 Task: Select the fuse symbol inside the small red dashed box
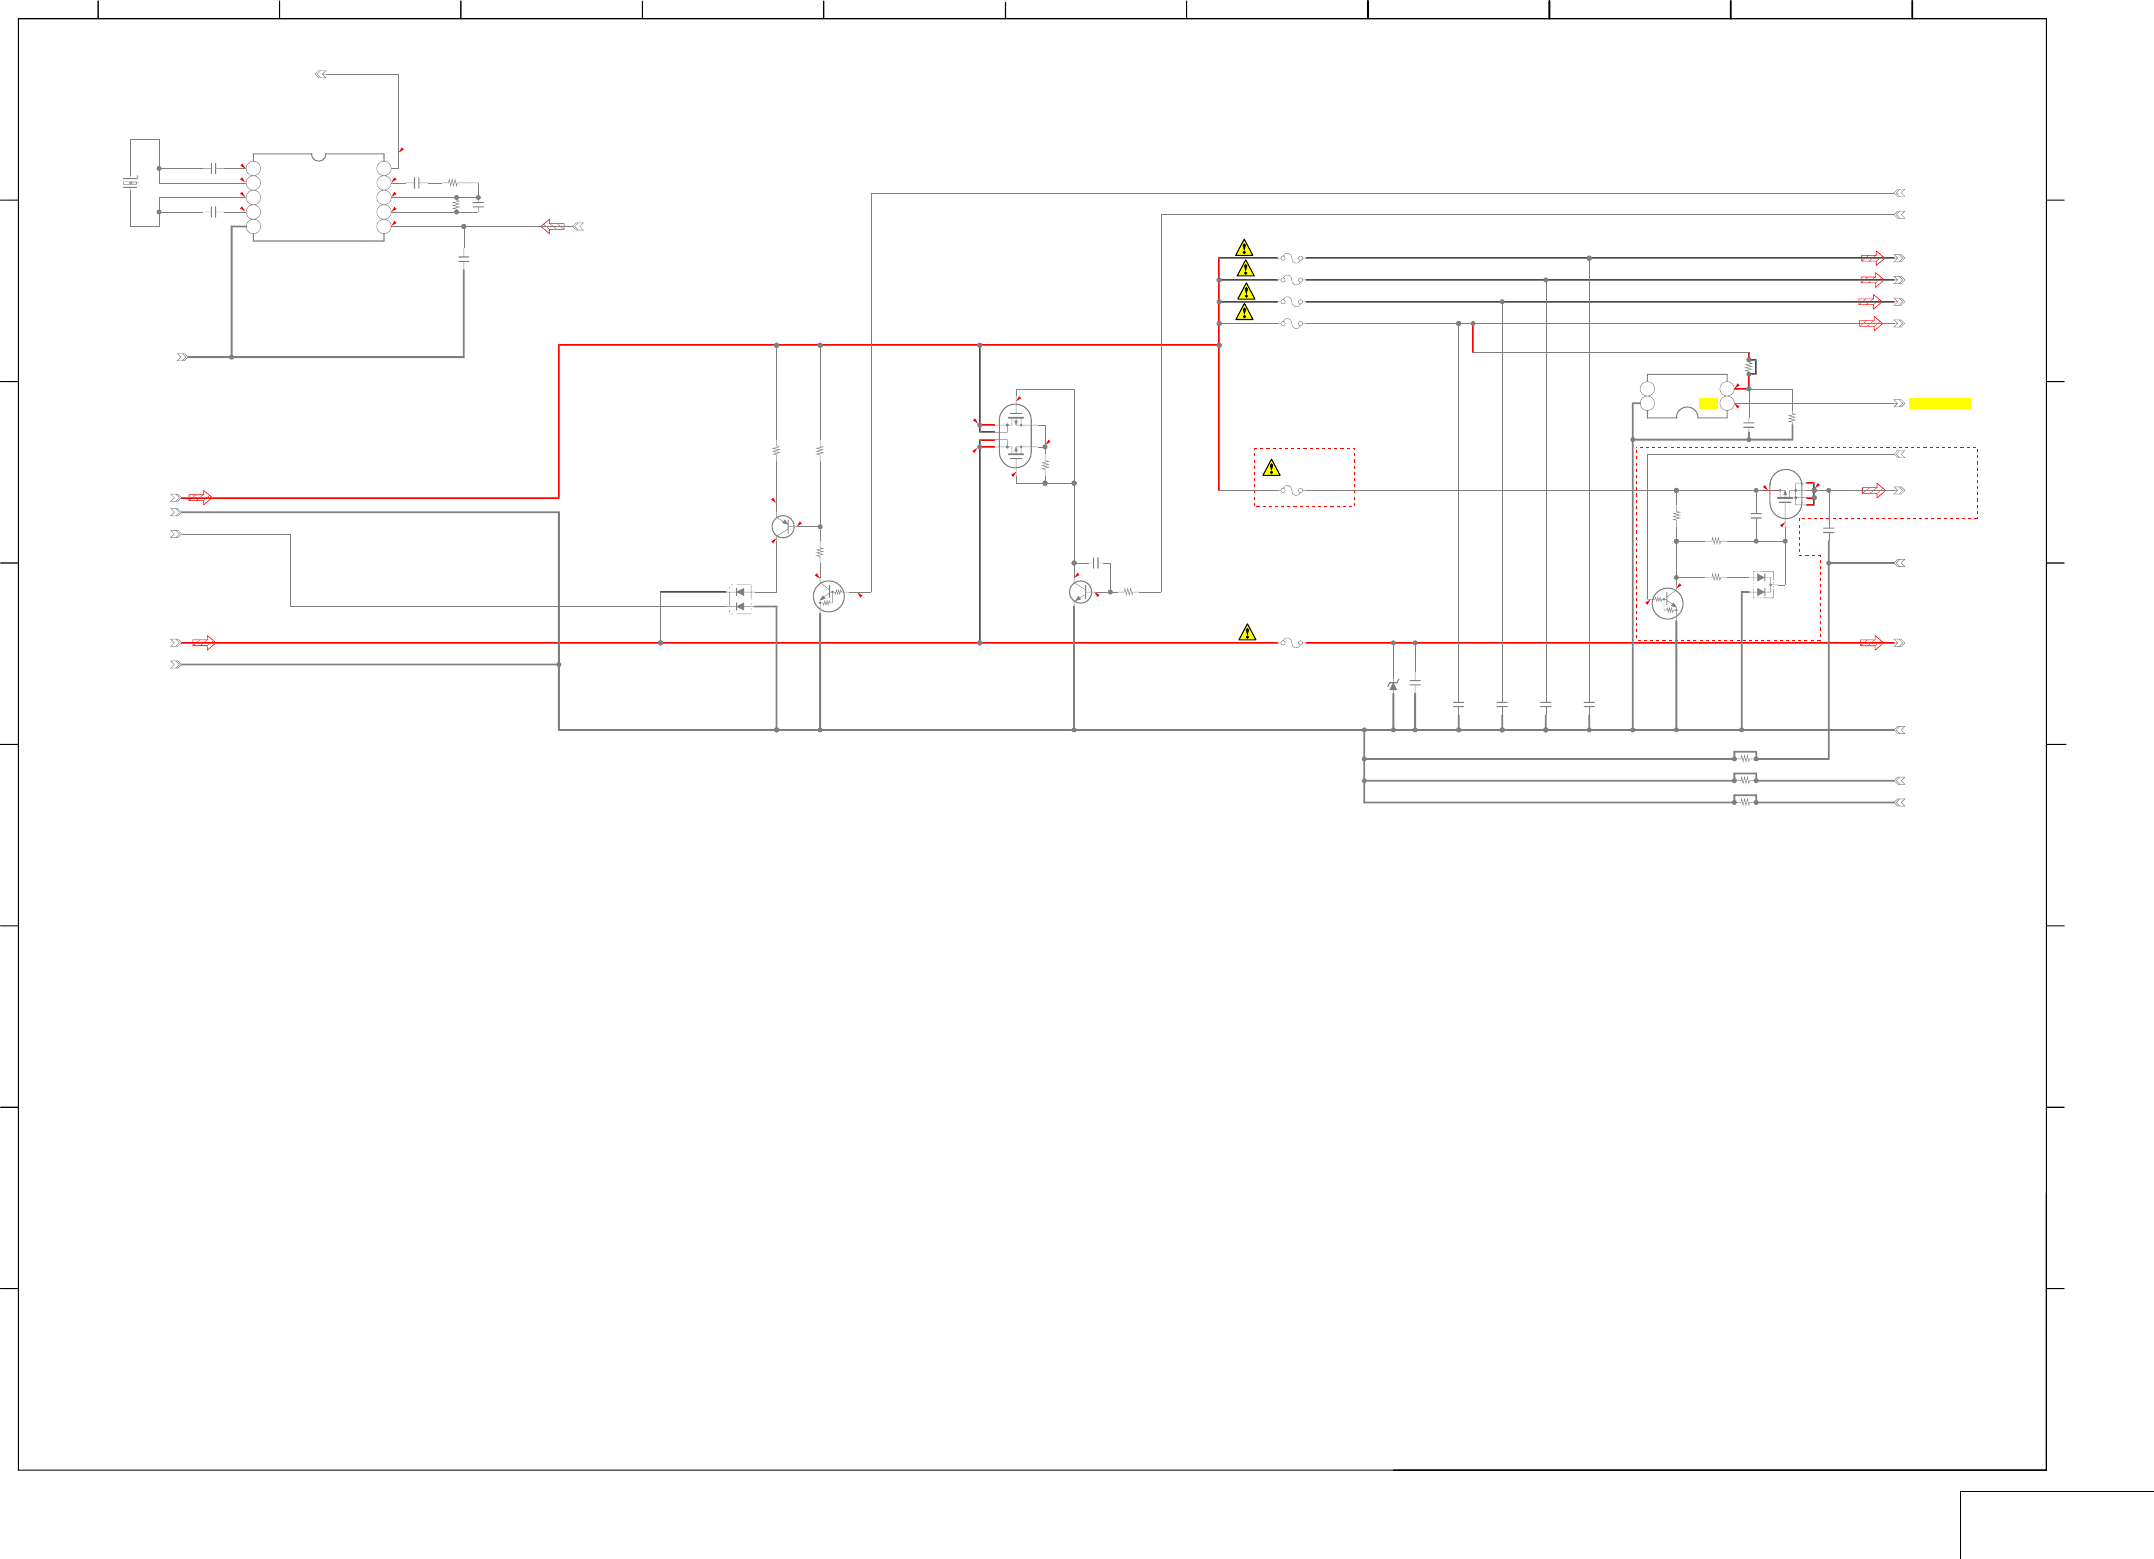[1292, 491]
